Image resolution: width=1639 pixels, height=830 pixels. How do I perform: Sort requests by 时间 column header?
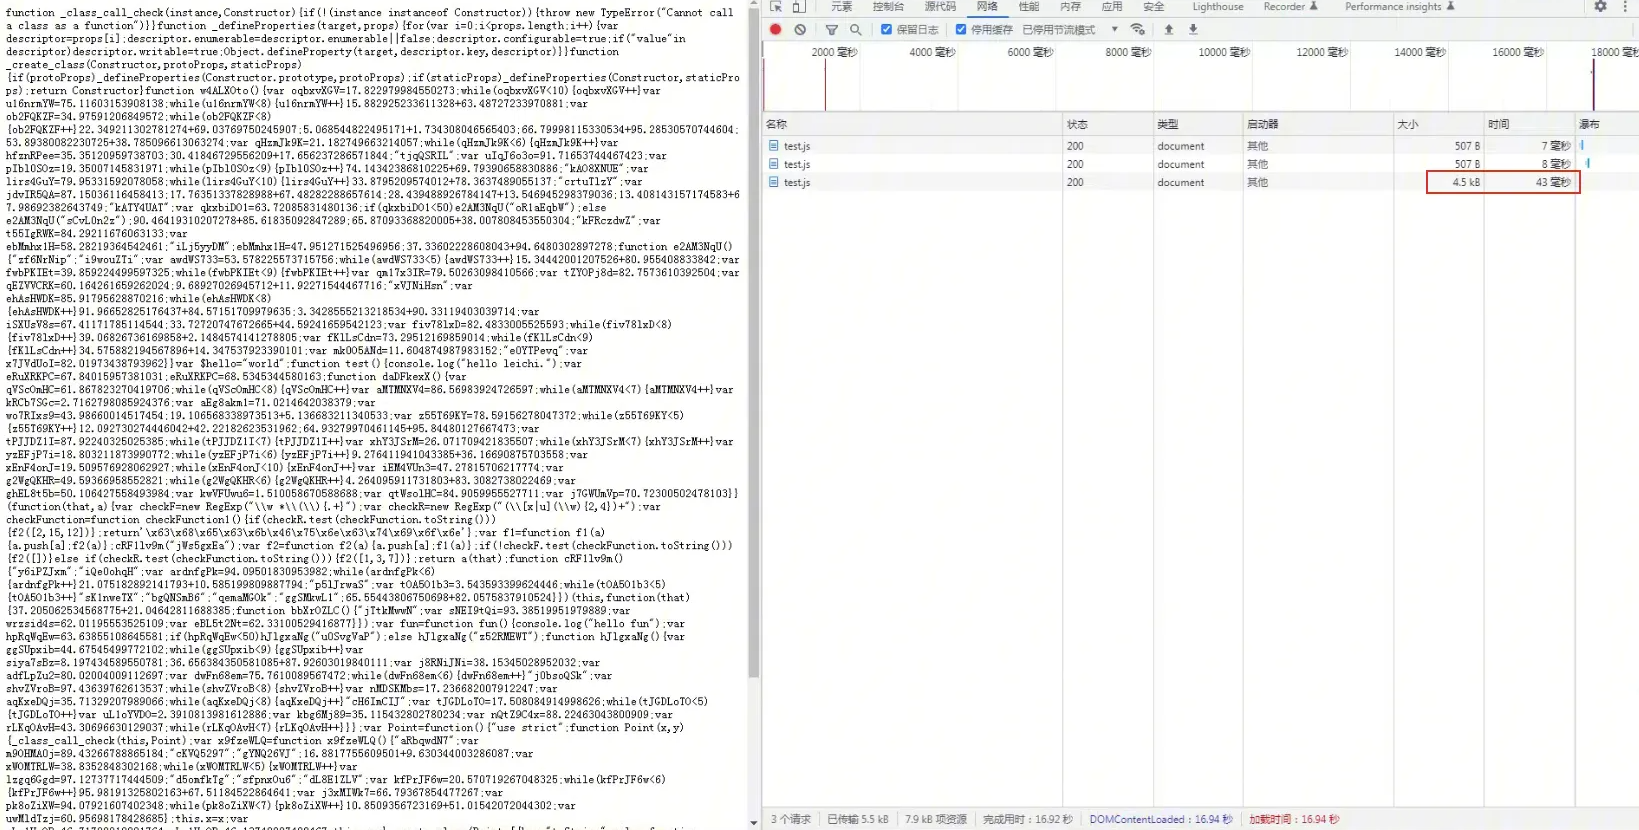point(1498,124)
